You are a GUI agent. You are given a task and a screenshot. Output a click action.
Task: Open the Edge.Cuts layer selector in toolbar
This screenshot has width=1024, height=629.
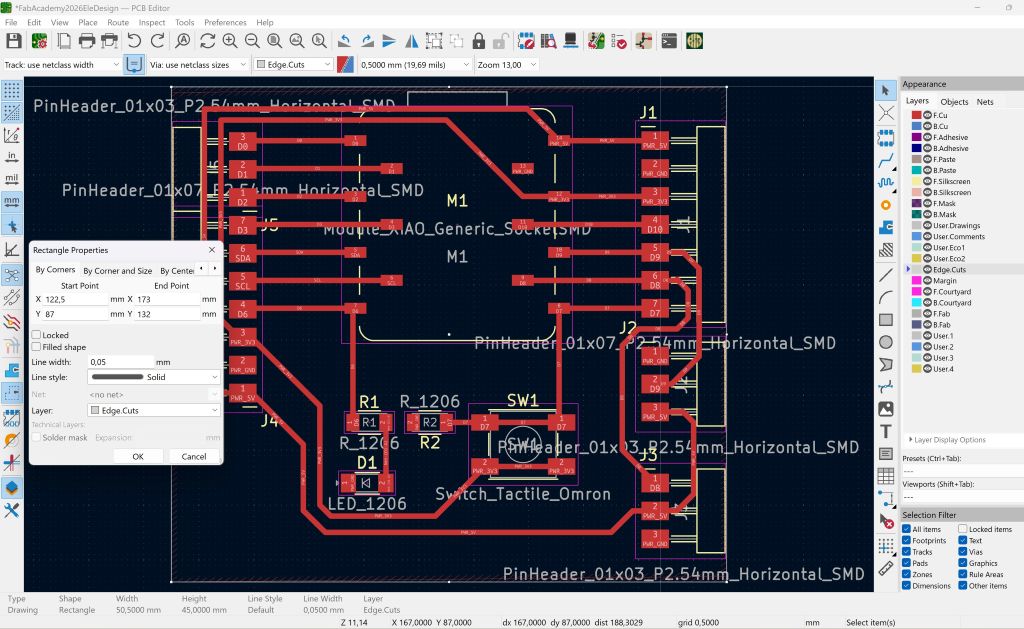tap(293, 65)
